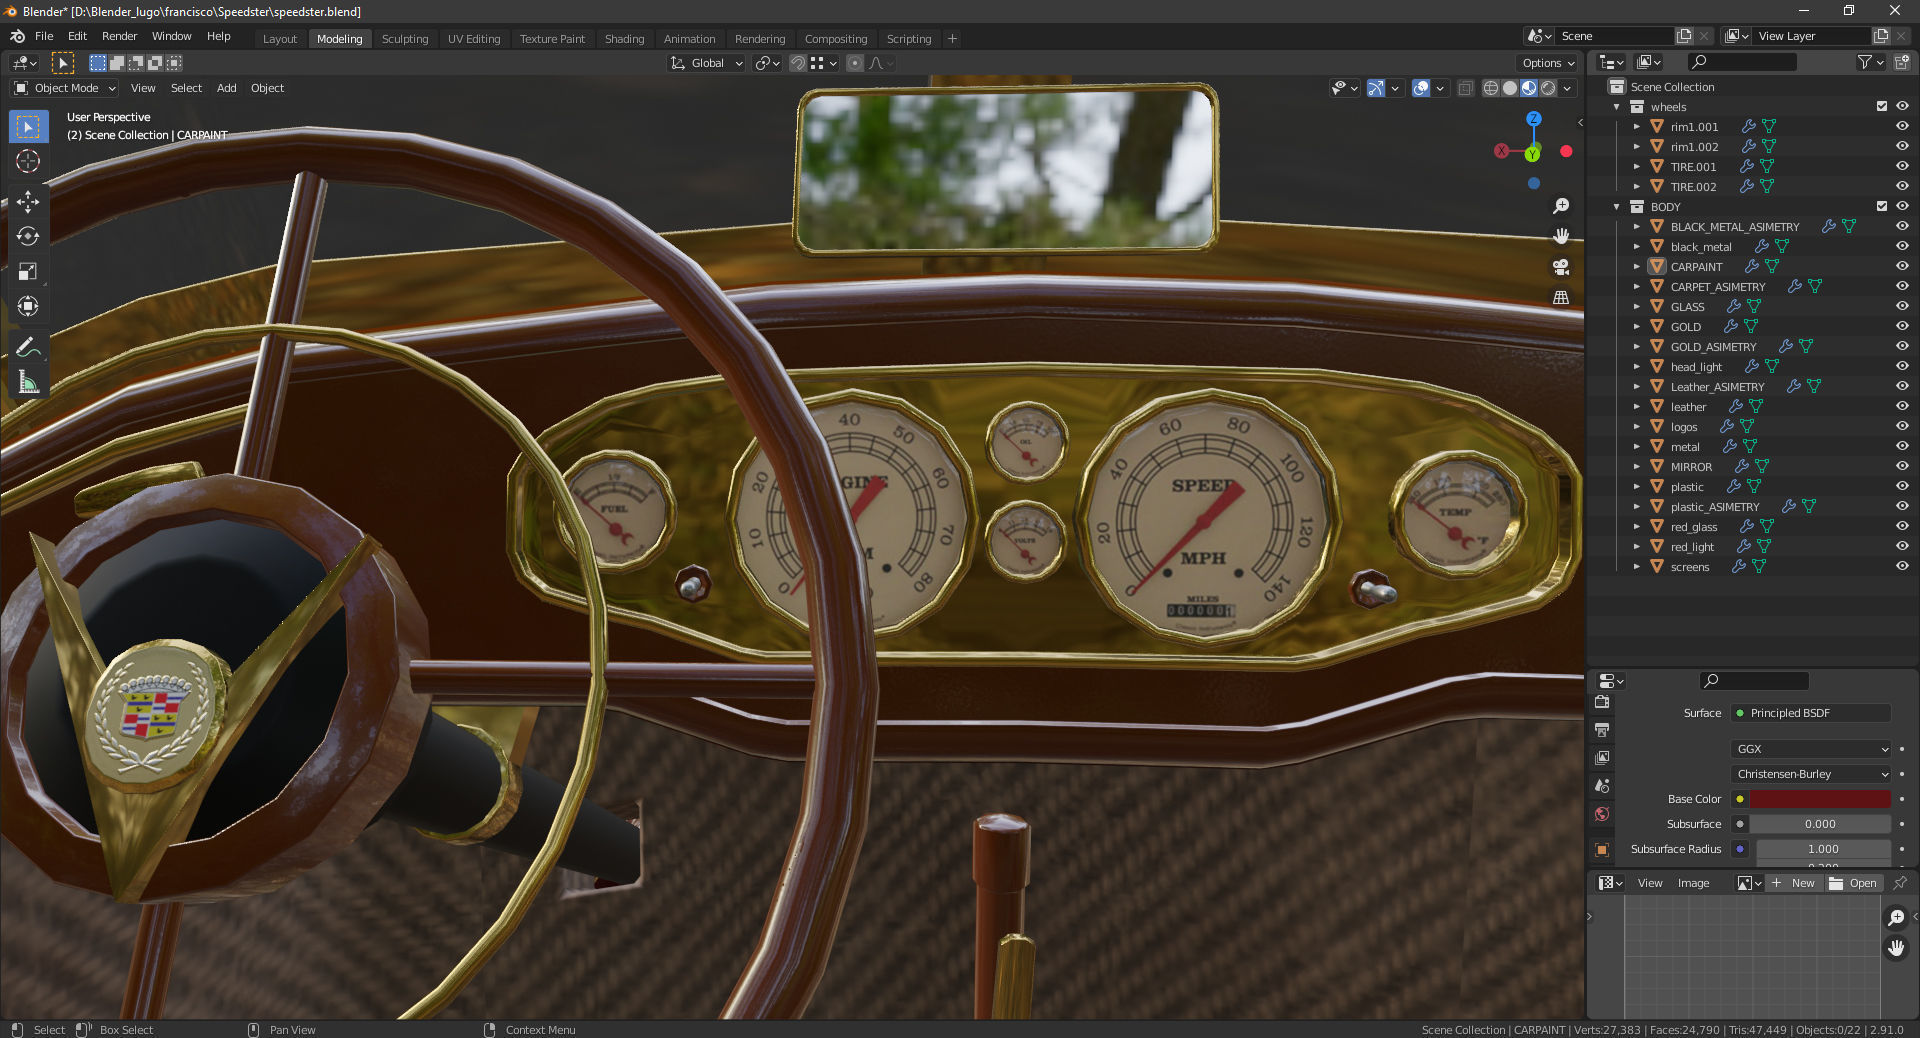Collapse the wheels collection
Viewport: 1920px width, 1038px height.
point(1617,107)
